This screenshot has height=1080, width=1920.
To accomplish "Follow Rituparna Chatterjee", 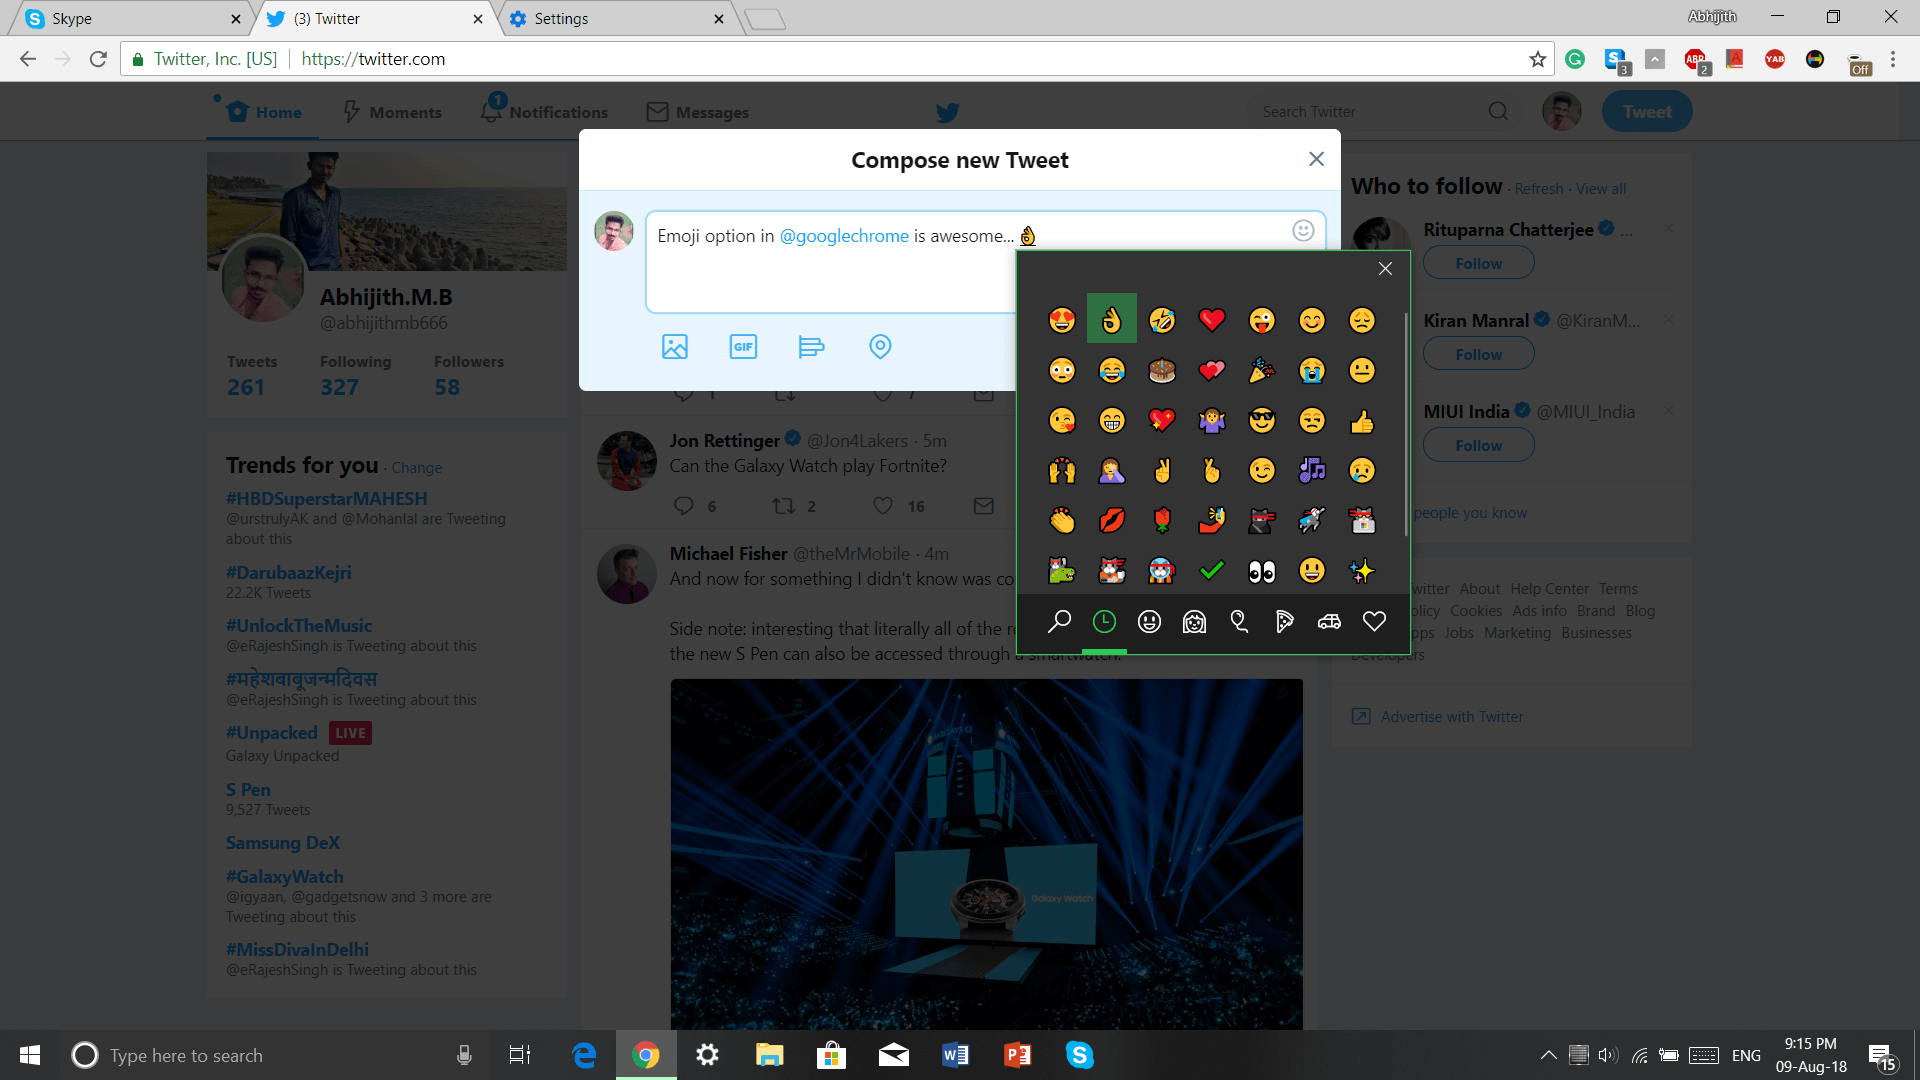I will pyautogui.click(x=1478, y=263).
